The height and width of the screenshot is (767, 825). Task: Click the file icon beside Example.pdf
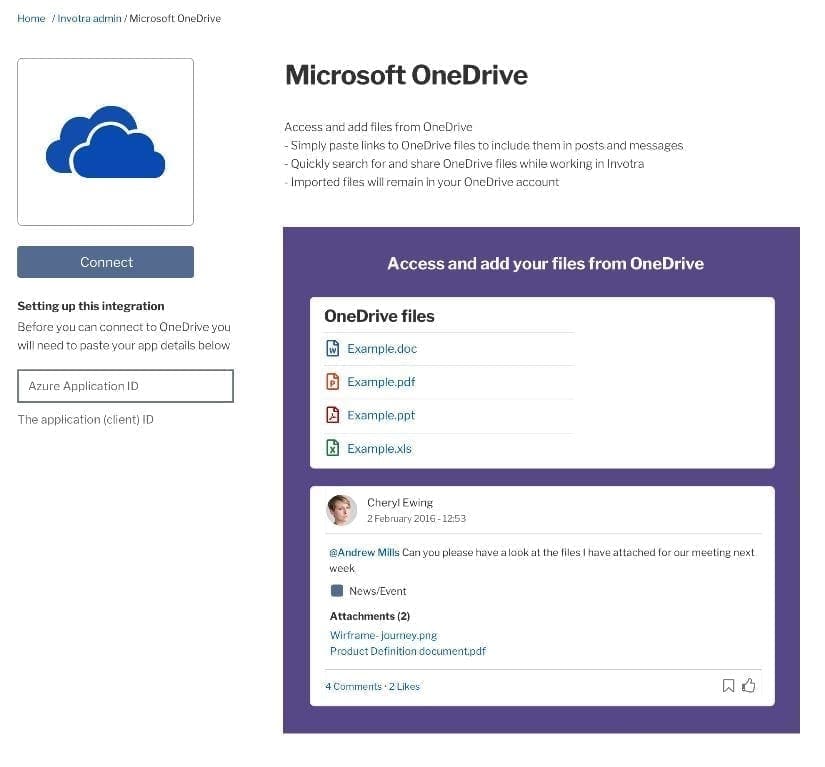pos(333,381)
